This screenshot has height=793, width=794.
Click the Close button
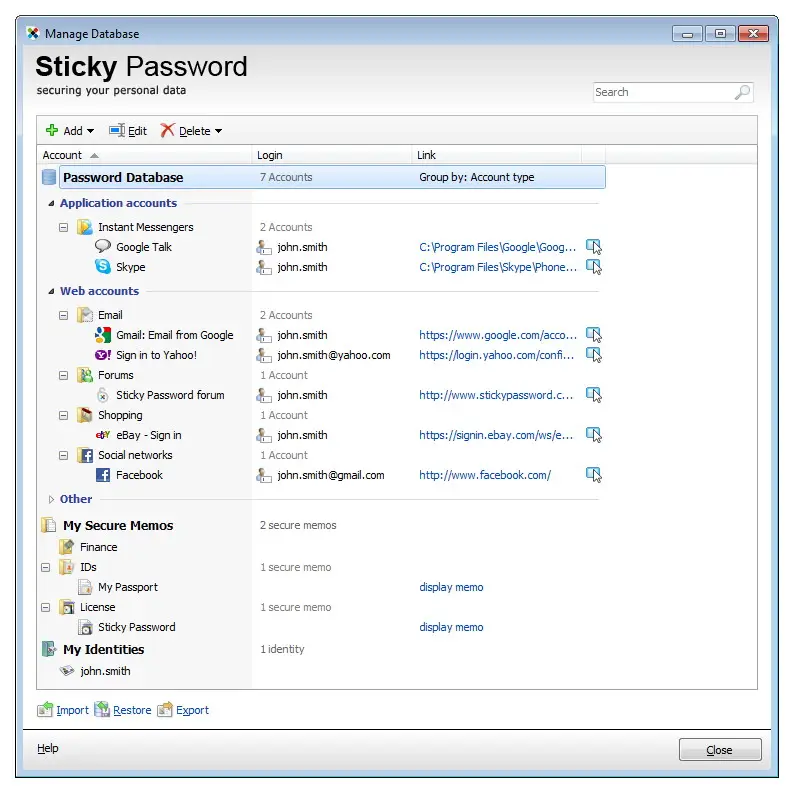pyautogui.click(x=720, y=750)
